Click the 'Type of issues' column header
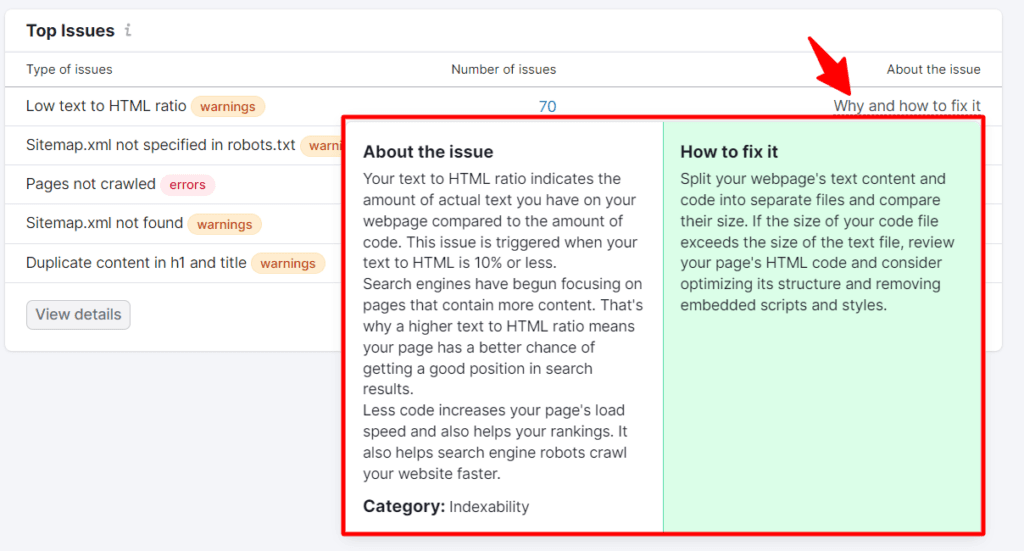Screen dimensions: 1024x551 (x=69, y=69)
